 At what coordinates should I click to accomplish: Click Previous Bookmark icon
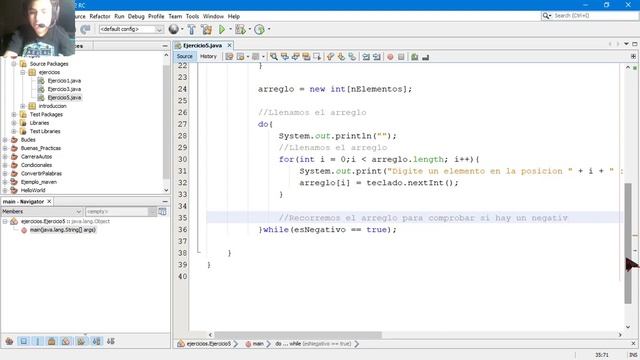pyautogui.click(x=330, y=57)
